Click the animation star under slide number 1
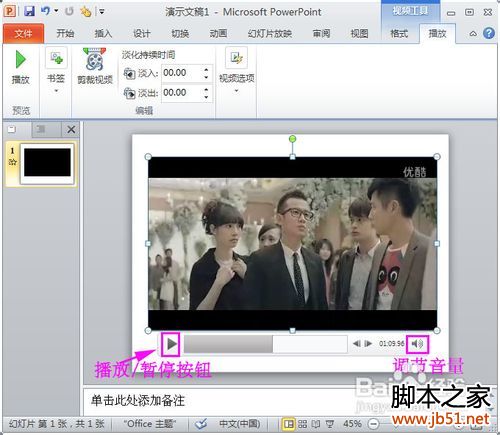The width and height of the screenshot is (500, 435). [13, 162]
